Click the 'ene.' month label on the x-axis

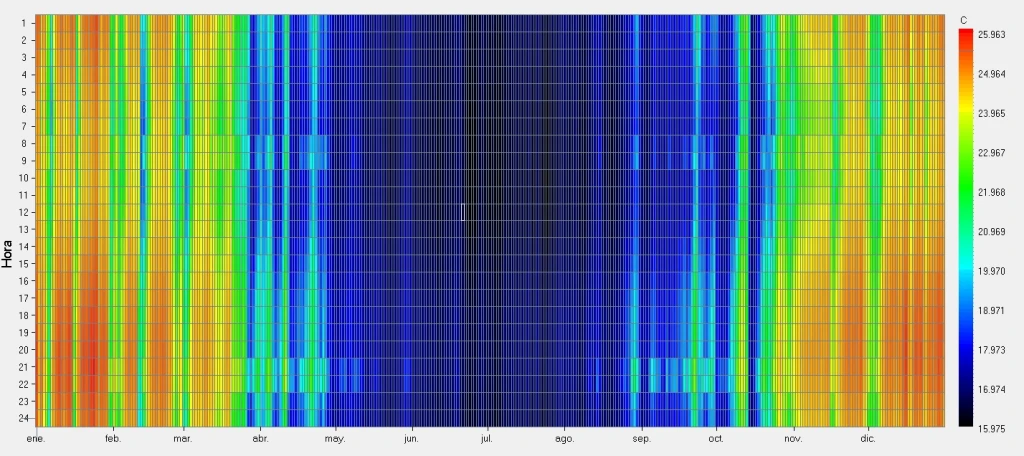(36, 439)
